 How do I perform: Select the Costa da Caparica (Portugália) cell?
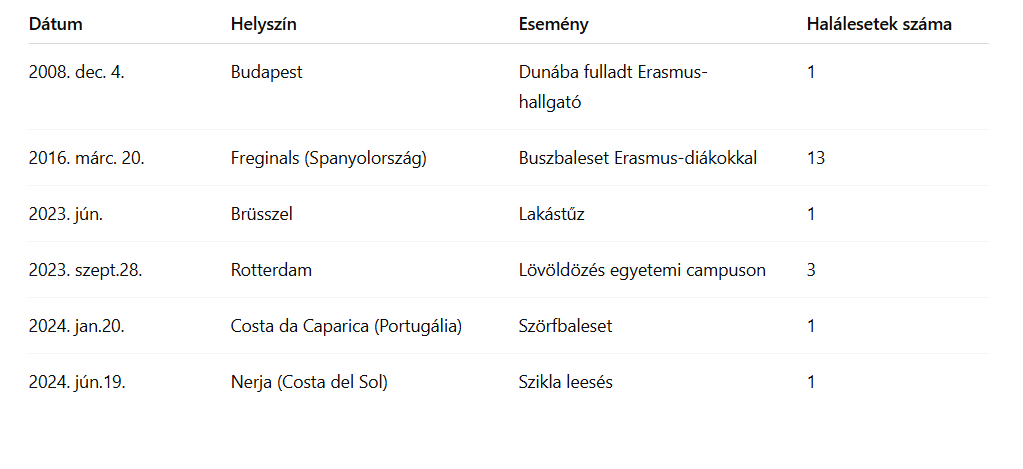(x=346, y=326)
